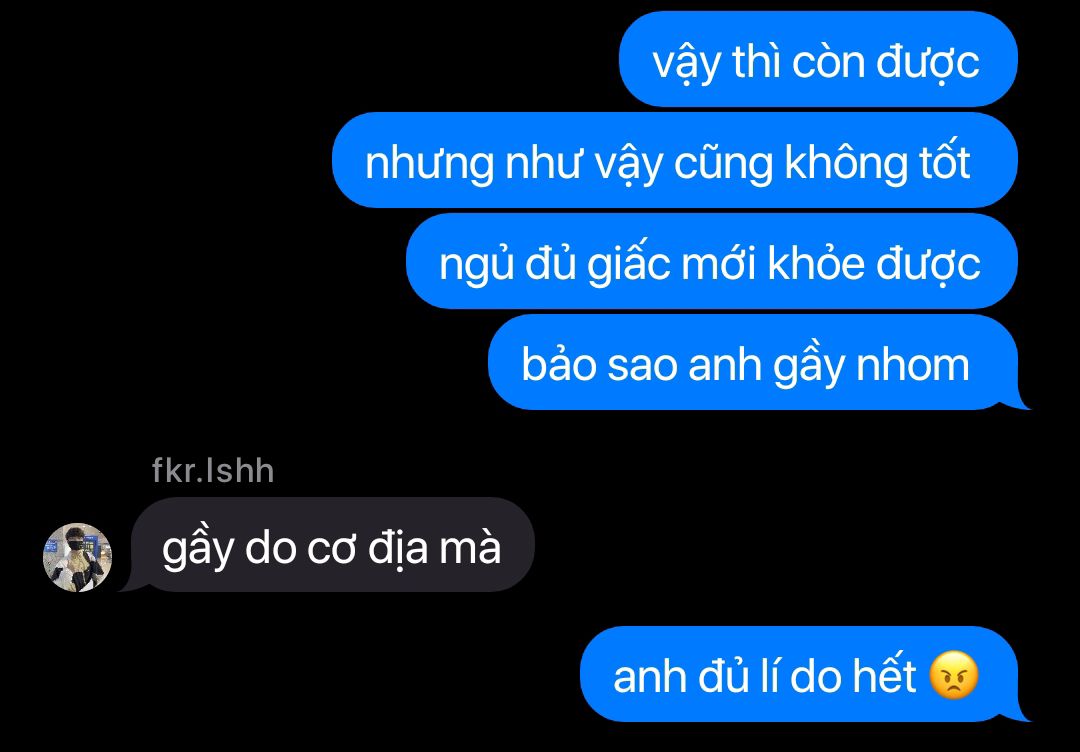The height and width of the screenshot is (752, 1080).
Task: Select the 'nhưng như vậy cũng không tốt' bubble
Action: coord(675,160)
